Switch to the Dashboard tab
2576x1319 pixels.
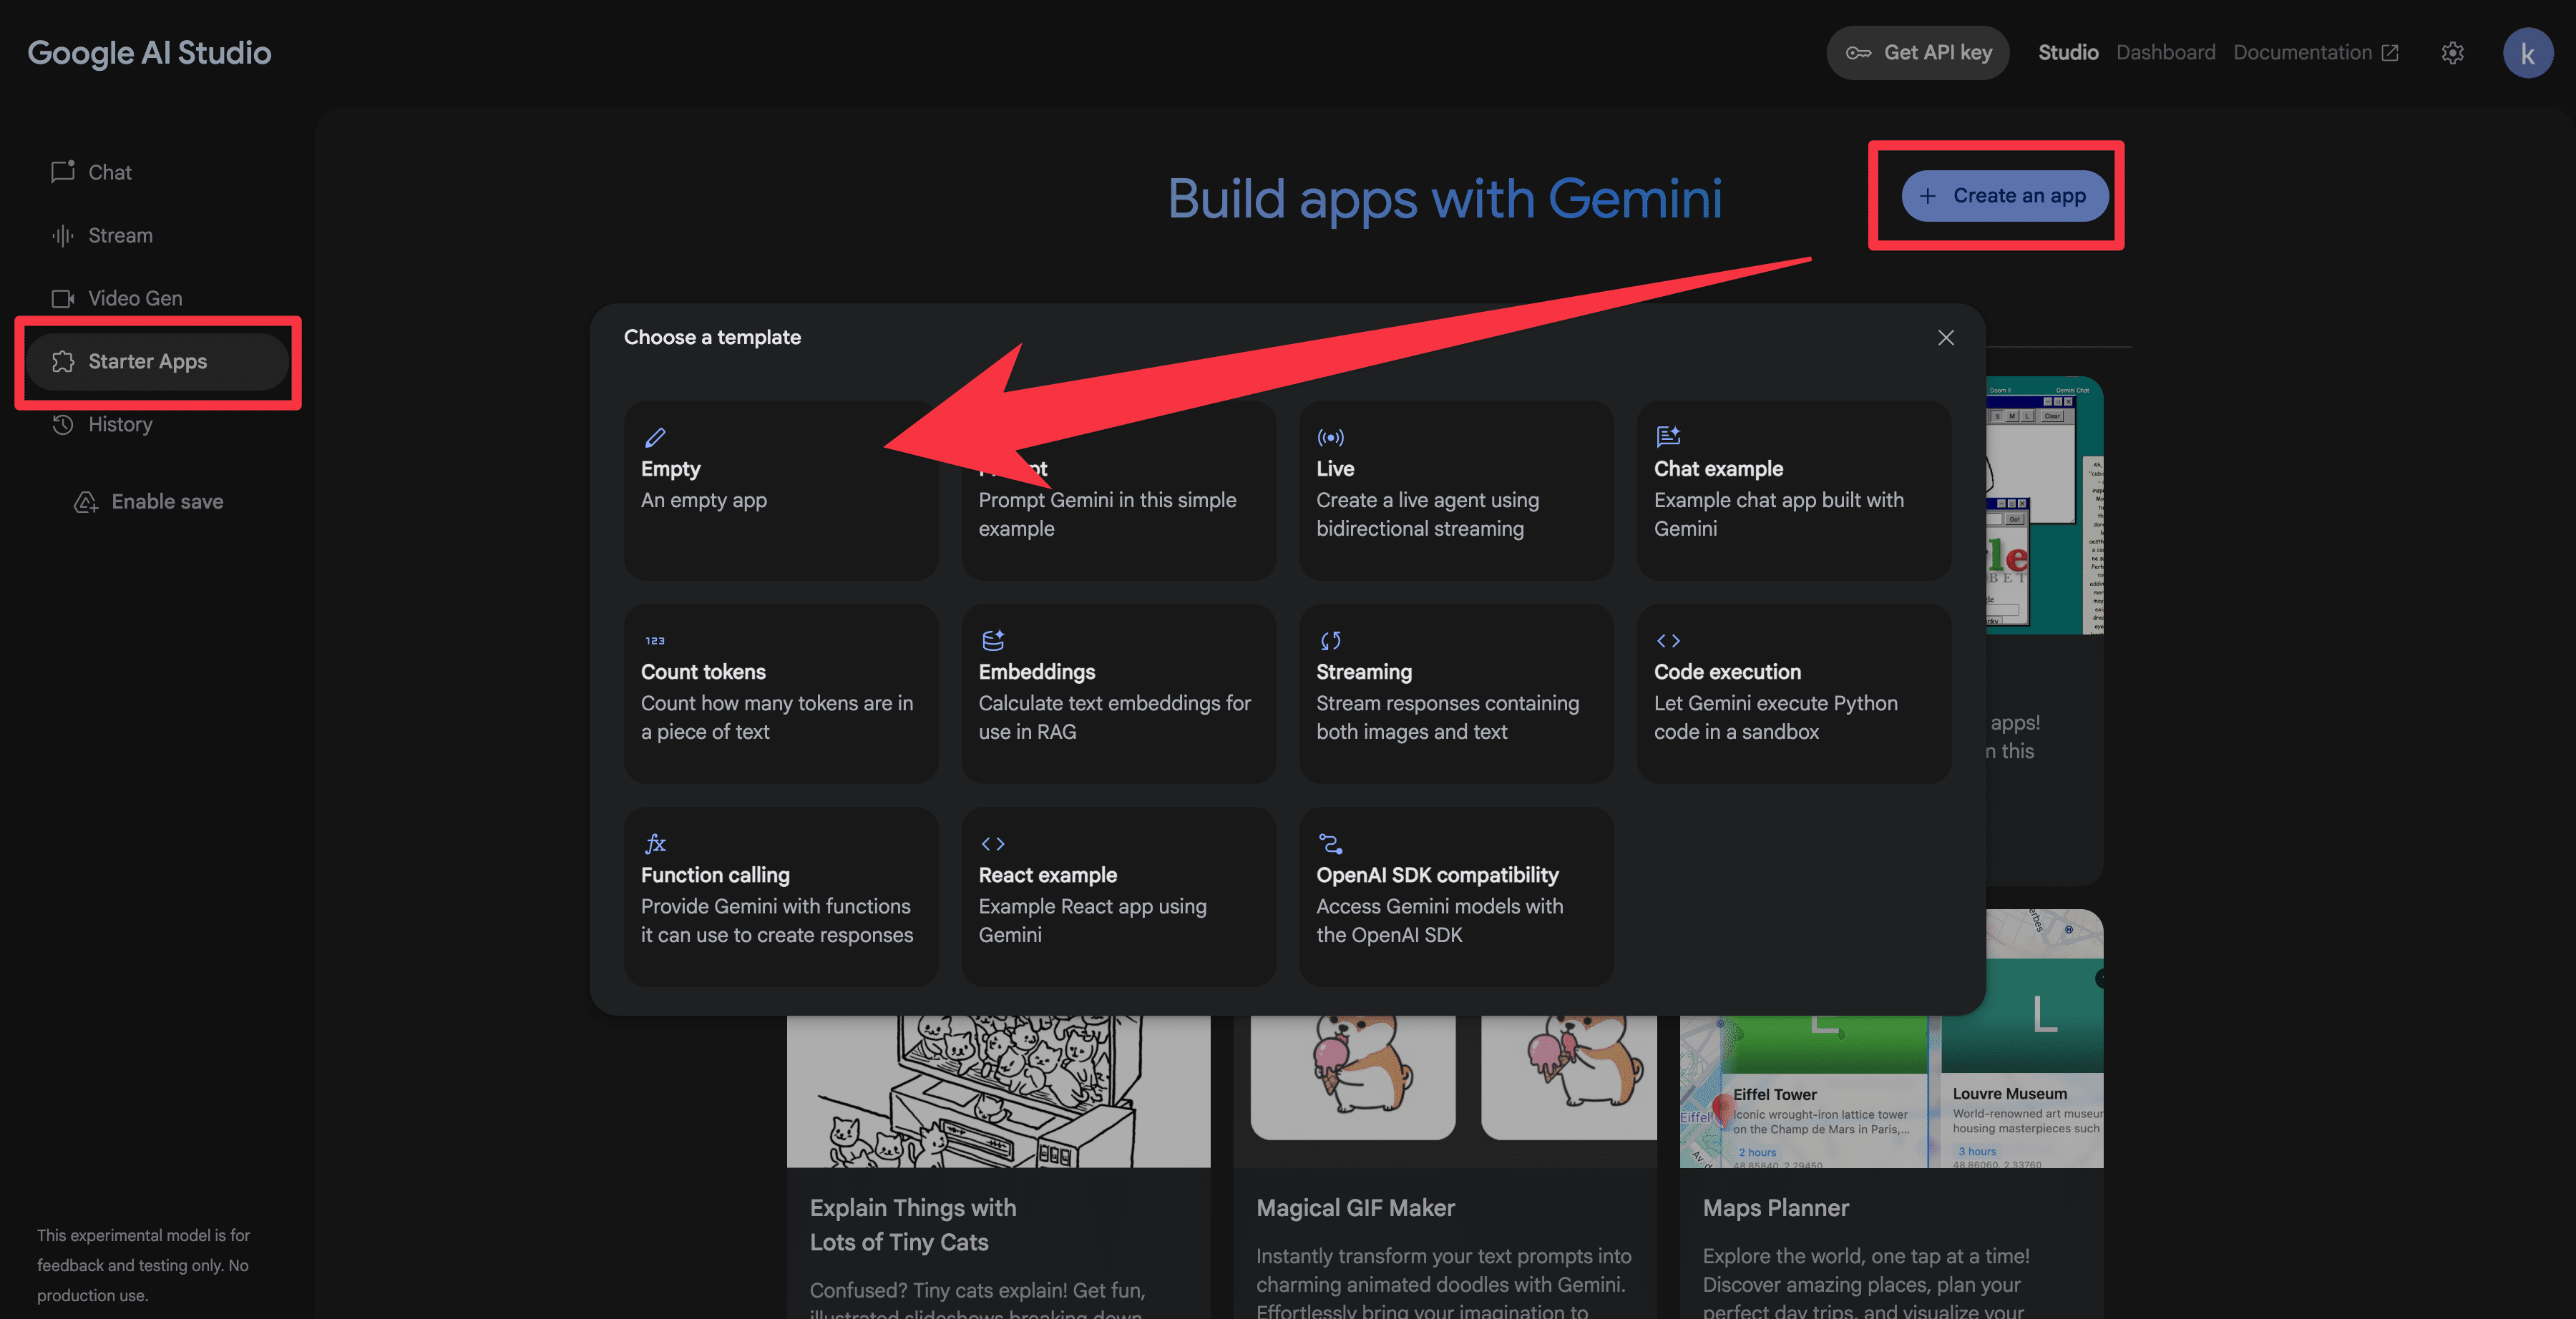(x=2165, y=53)
